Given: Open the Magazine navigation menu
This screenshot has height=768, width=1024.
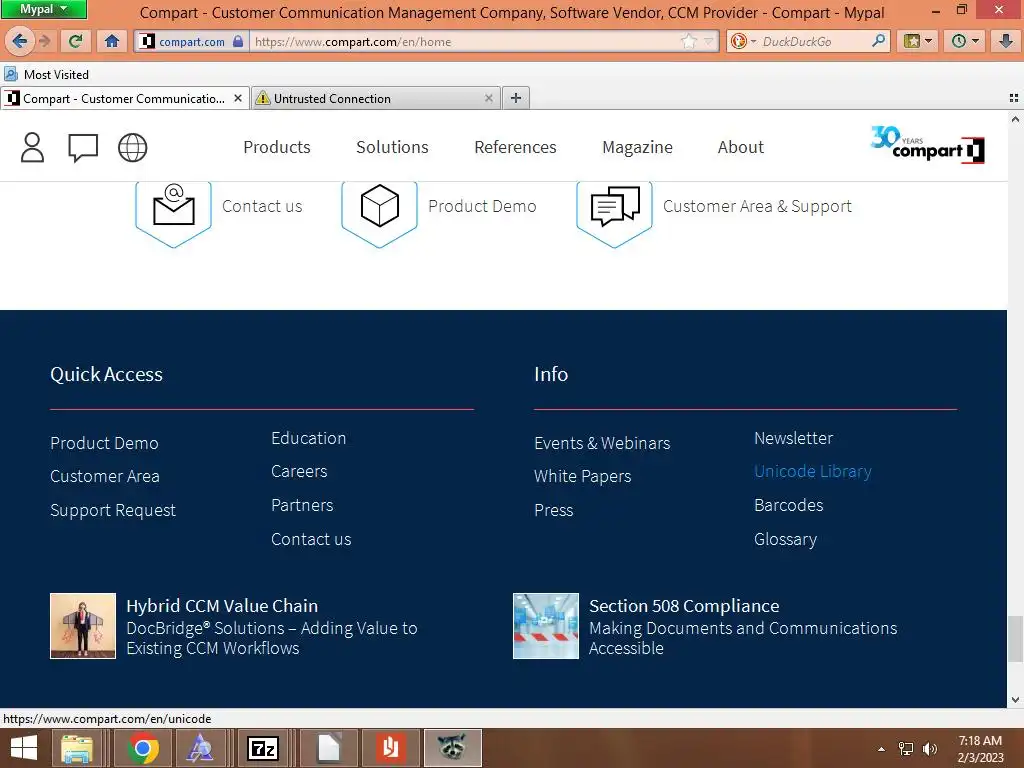Looking at the screenshot, I should pos(637,147).
